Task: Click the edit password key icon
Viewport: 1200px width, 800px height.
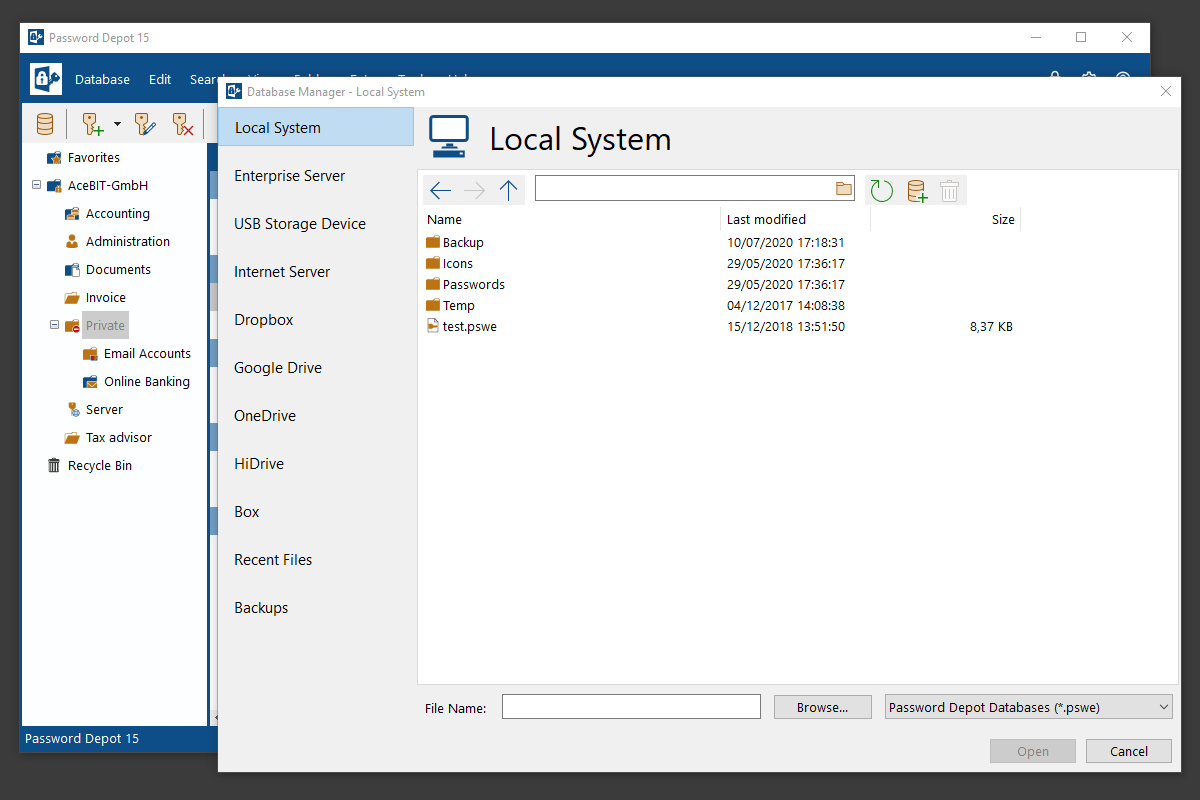Action: point(146,124)
